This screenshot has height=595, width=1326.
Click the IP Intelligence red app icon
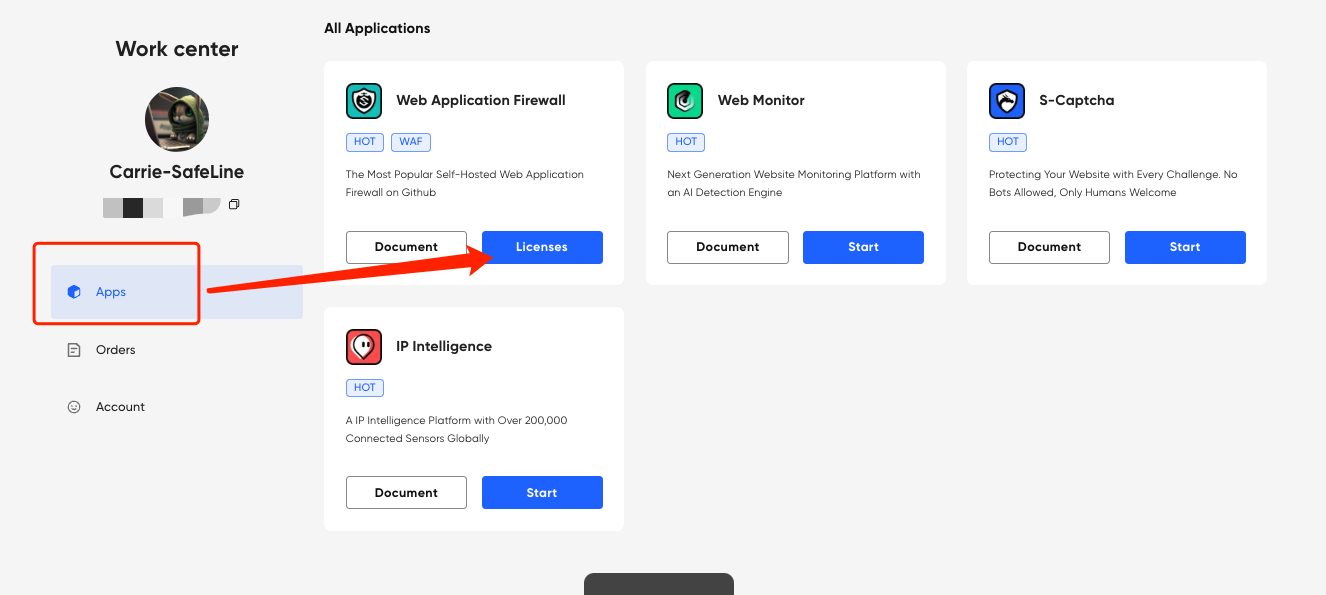pos(364,347)
